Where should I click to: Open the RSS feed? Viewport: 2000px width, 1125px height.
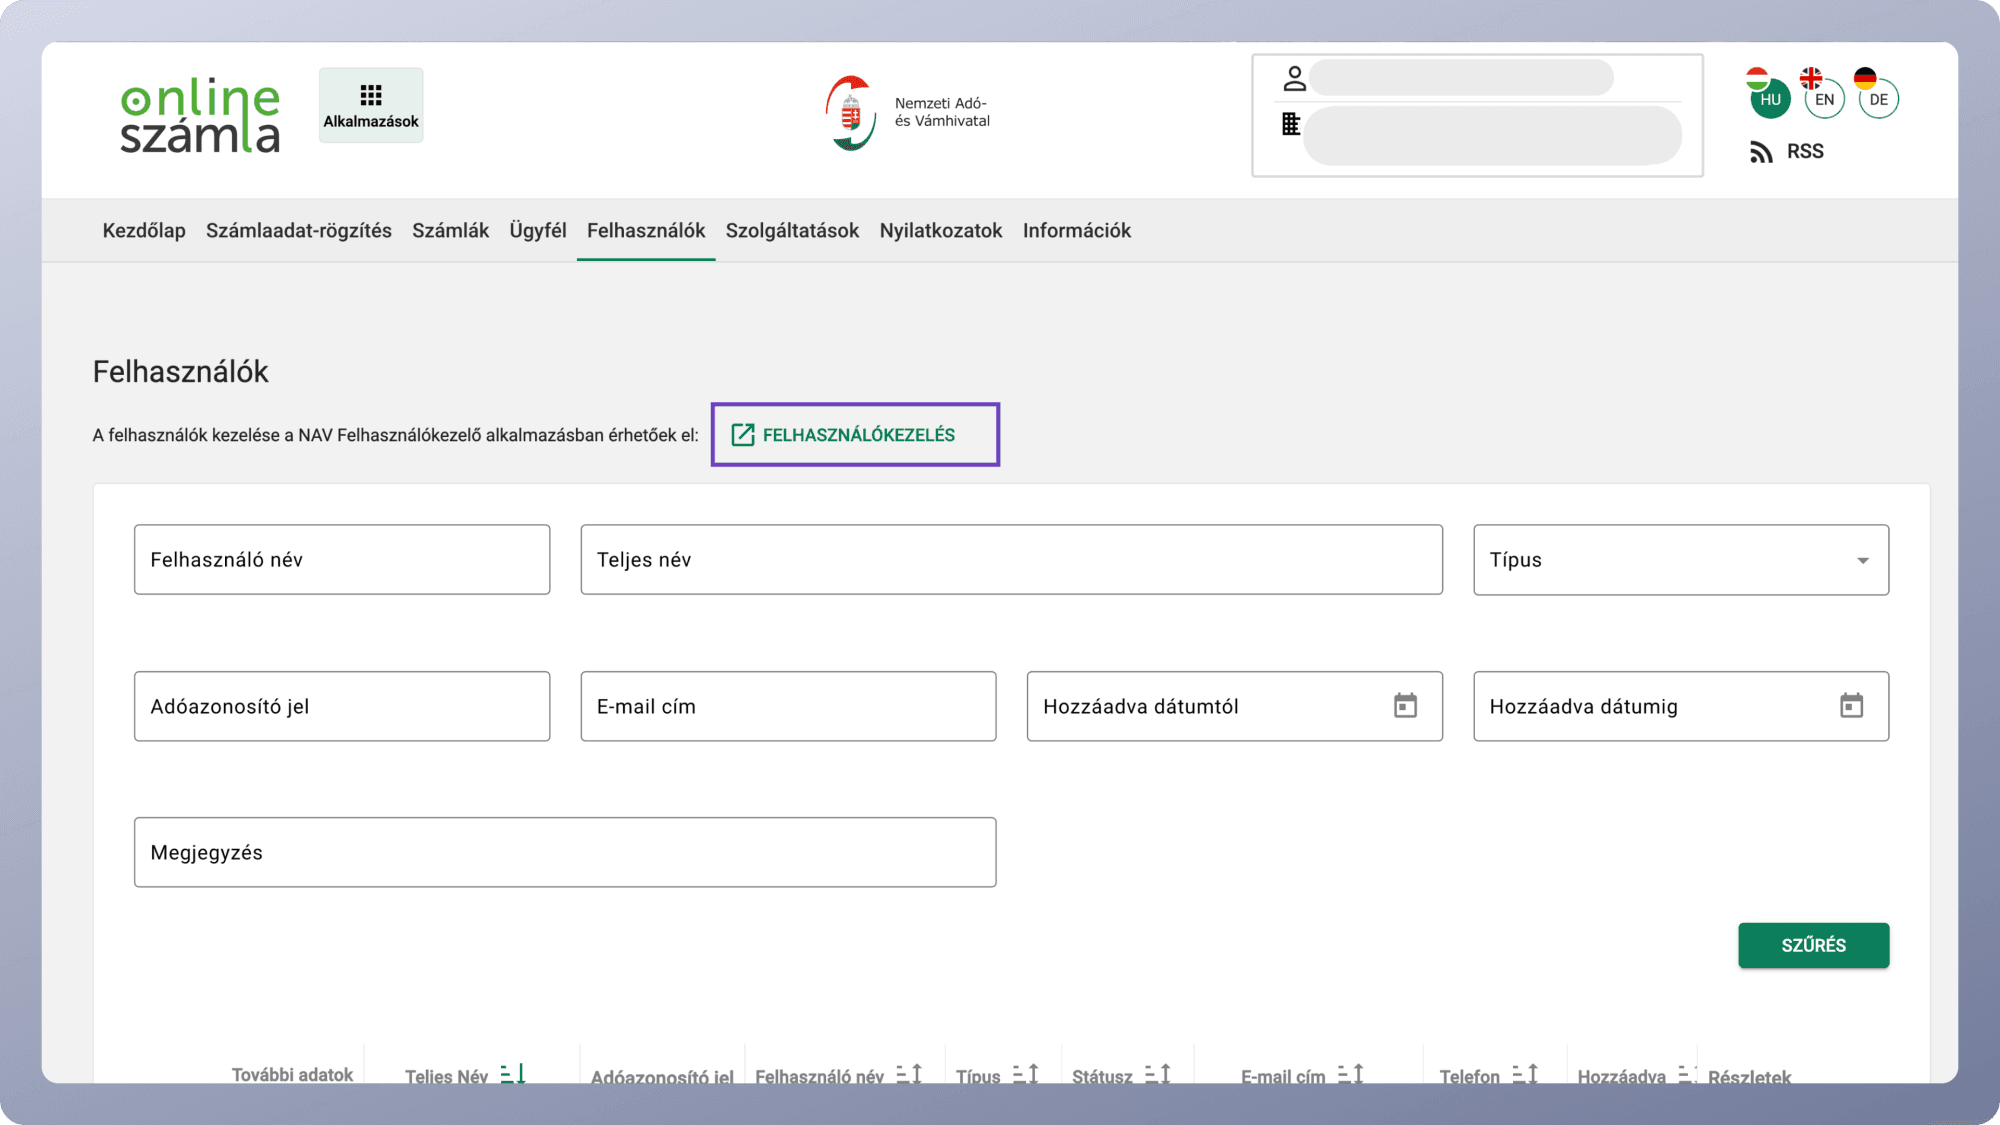tap(1787, 152)
